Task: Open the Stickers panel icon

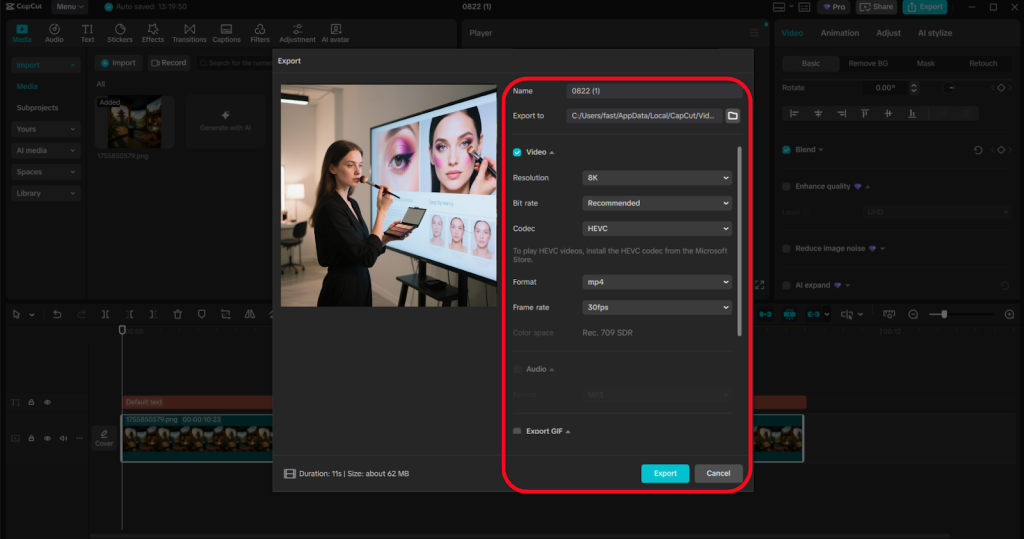Action: pyautogui.click(x=120, y=29)
